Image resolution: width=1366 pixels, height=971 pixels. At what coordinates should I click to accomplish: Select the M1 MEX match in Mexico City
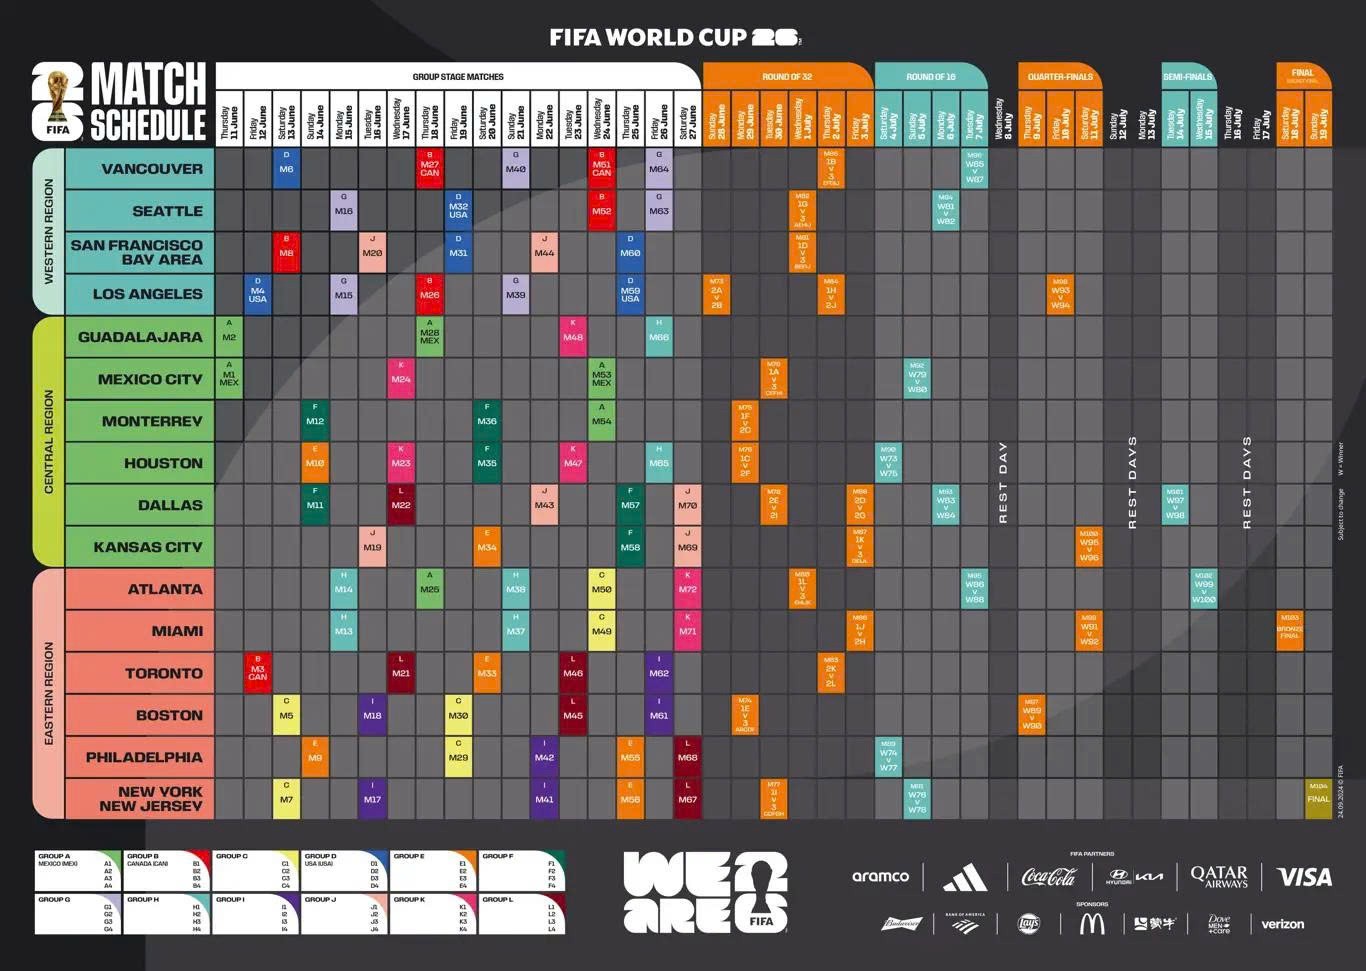coord(229,379)
